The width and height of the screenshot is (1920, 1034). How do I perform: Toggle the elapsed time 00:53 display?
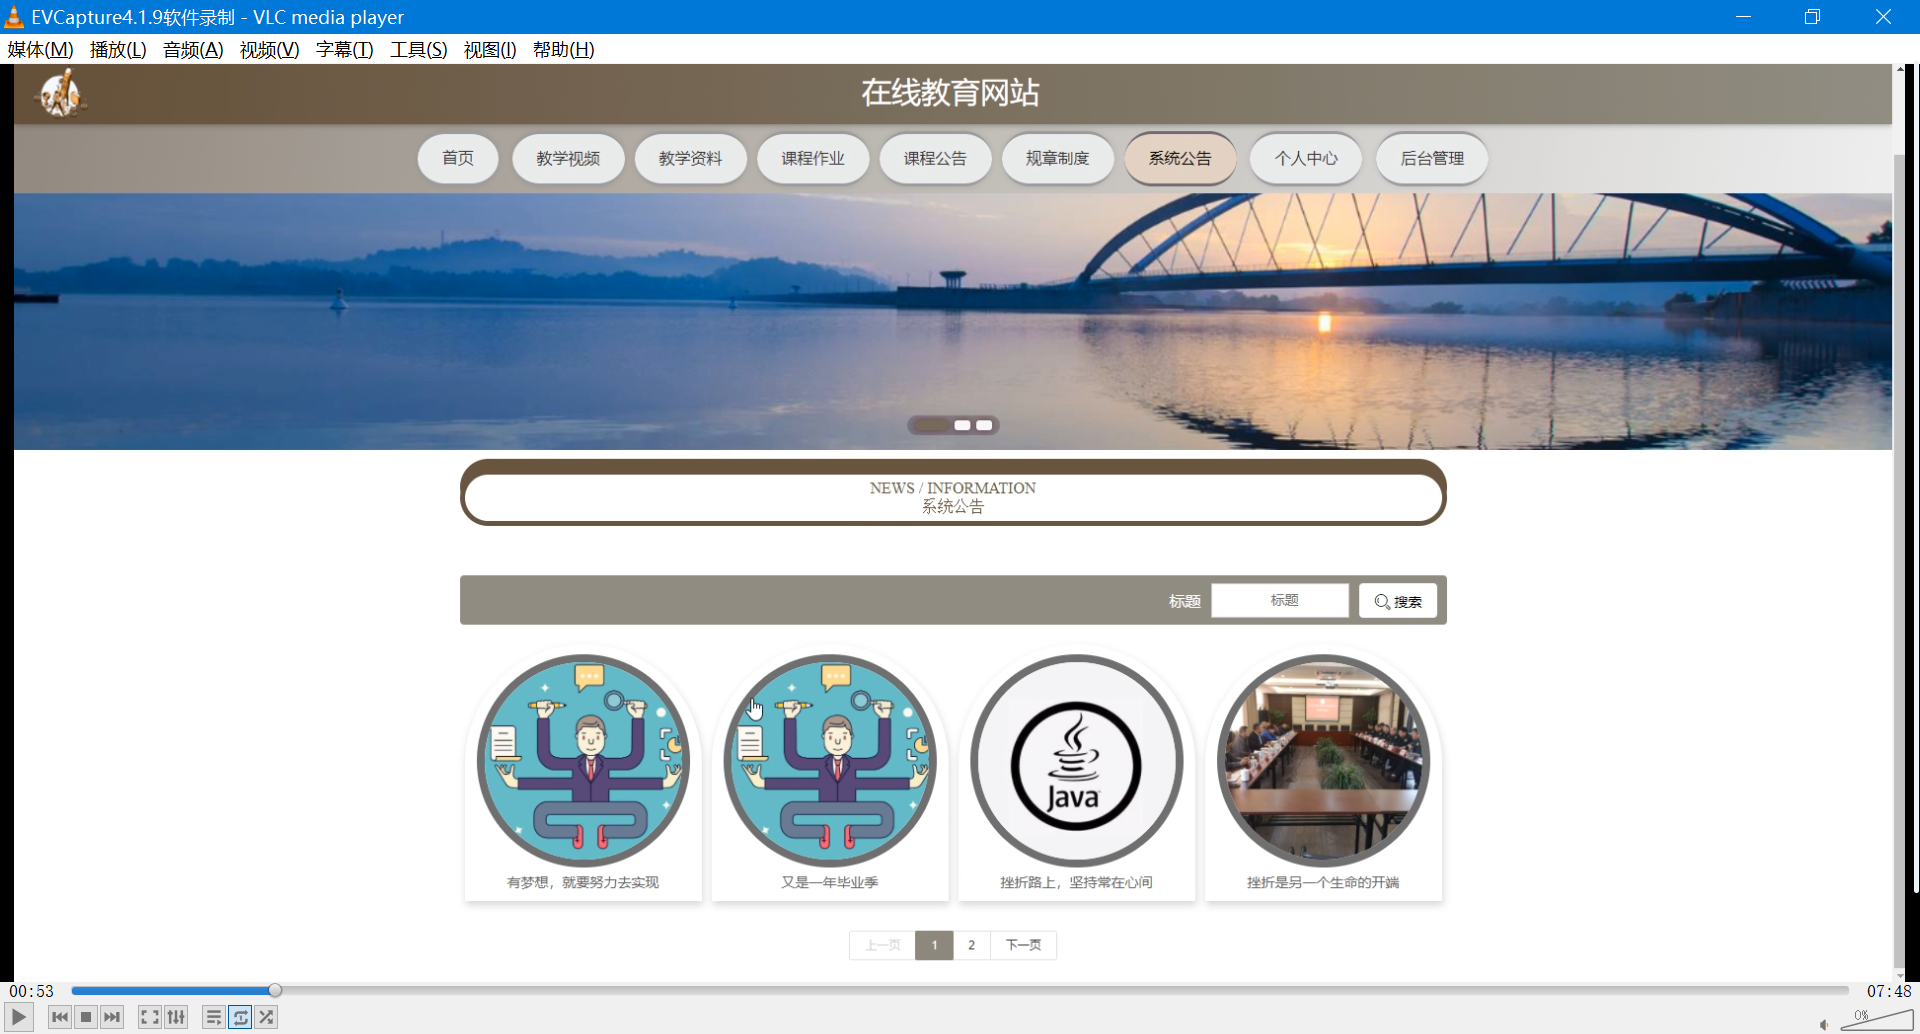coord(32,991)
